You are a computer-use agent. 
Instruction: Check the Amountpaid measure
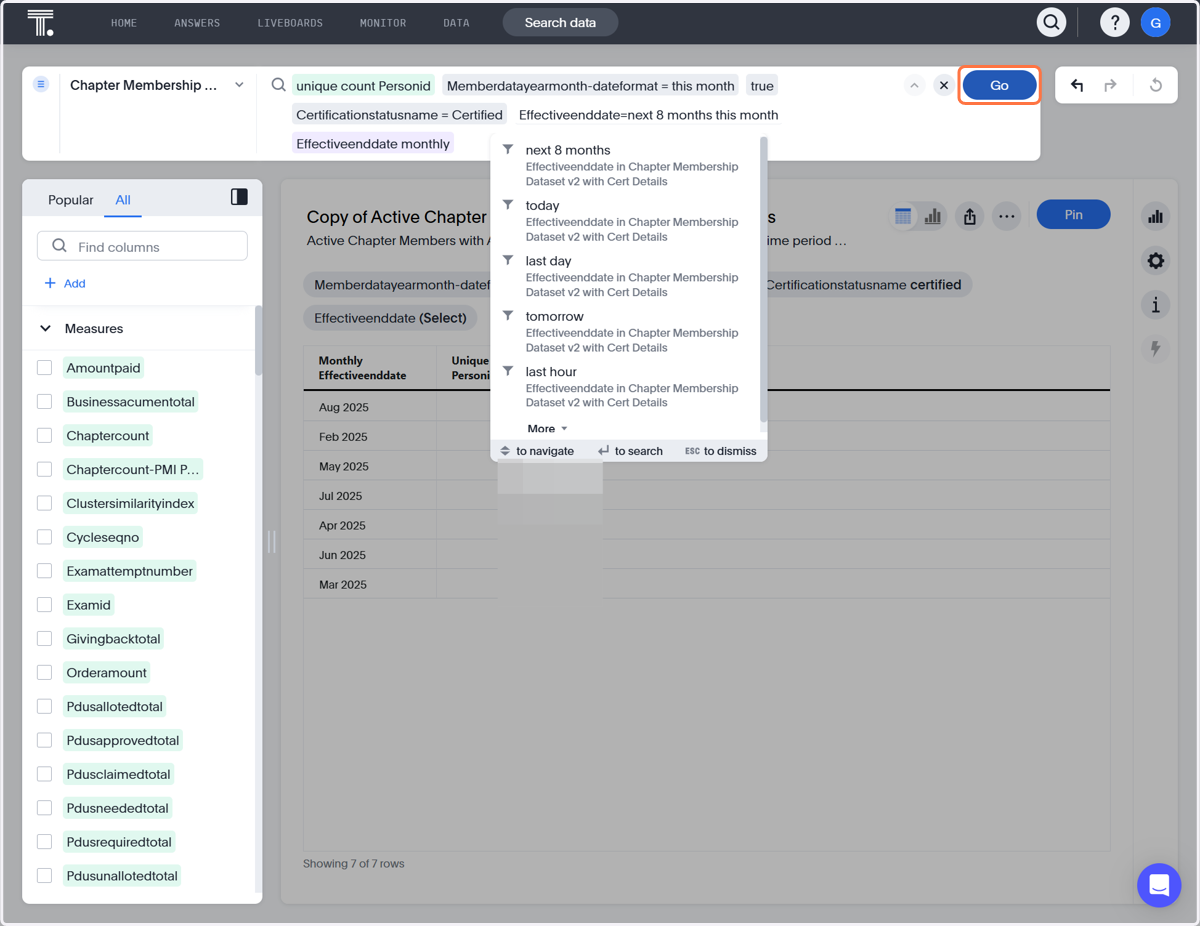[44, 368]
